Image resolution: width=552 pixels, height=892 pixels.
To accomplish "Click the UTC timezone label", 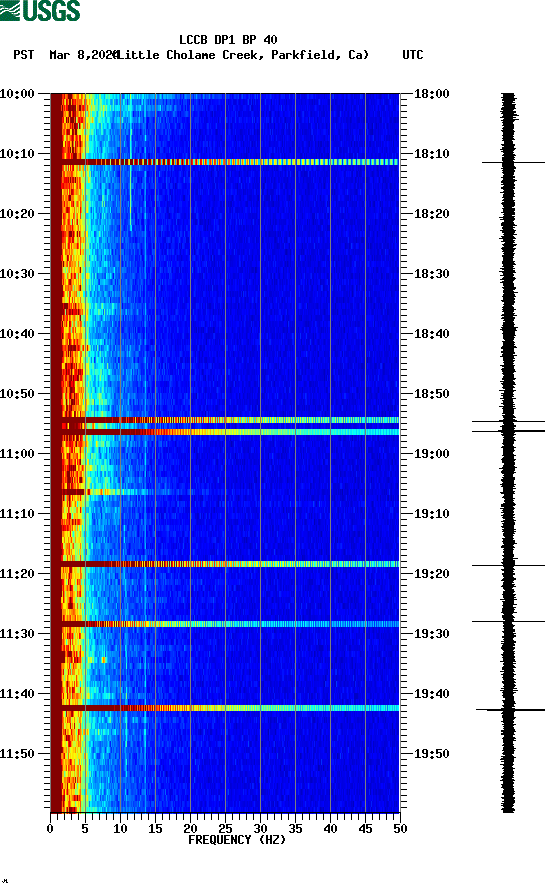I will [x=413, y=55].
